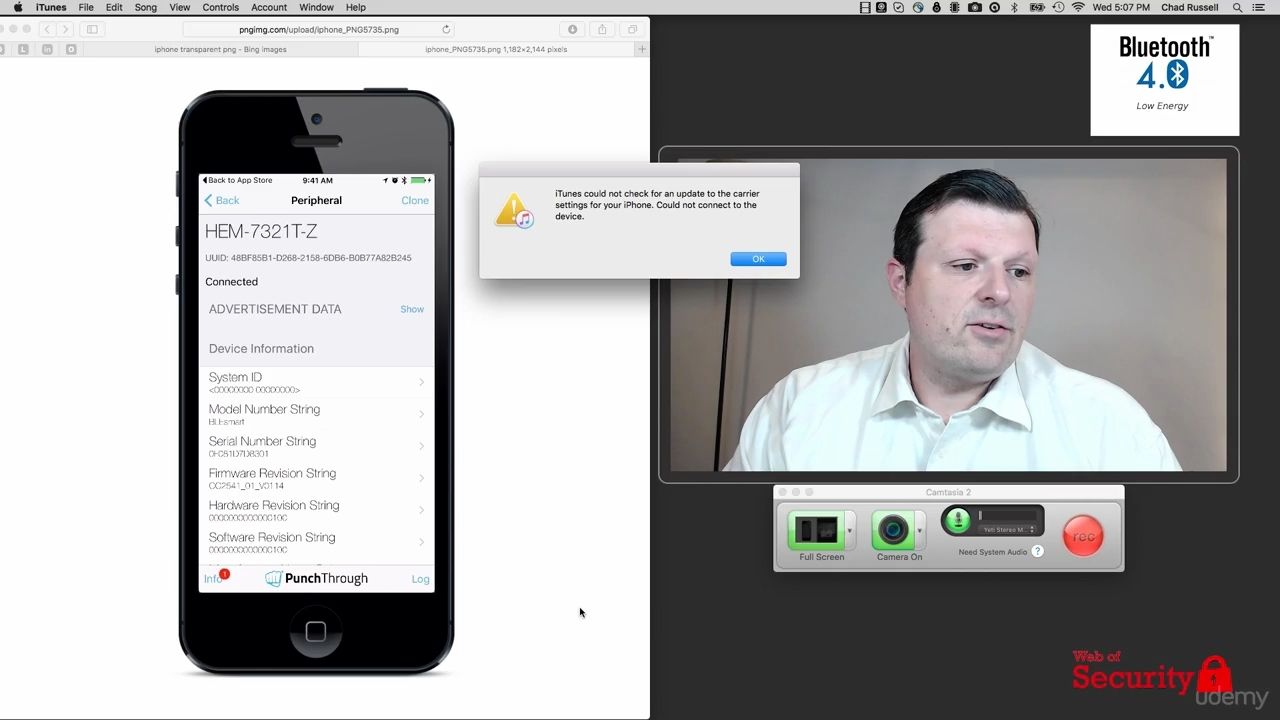Open the Hardware Revision String row chevron

click(421, 510)
